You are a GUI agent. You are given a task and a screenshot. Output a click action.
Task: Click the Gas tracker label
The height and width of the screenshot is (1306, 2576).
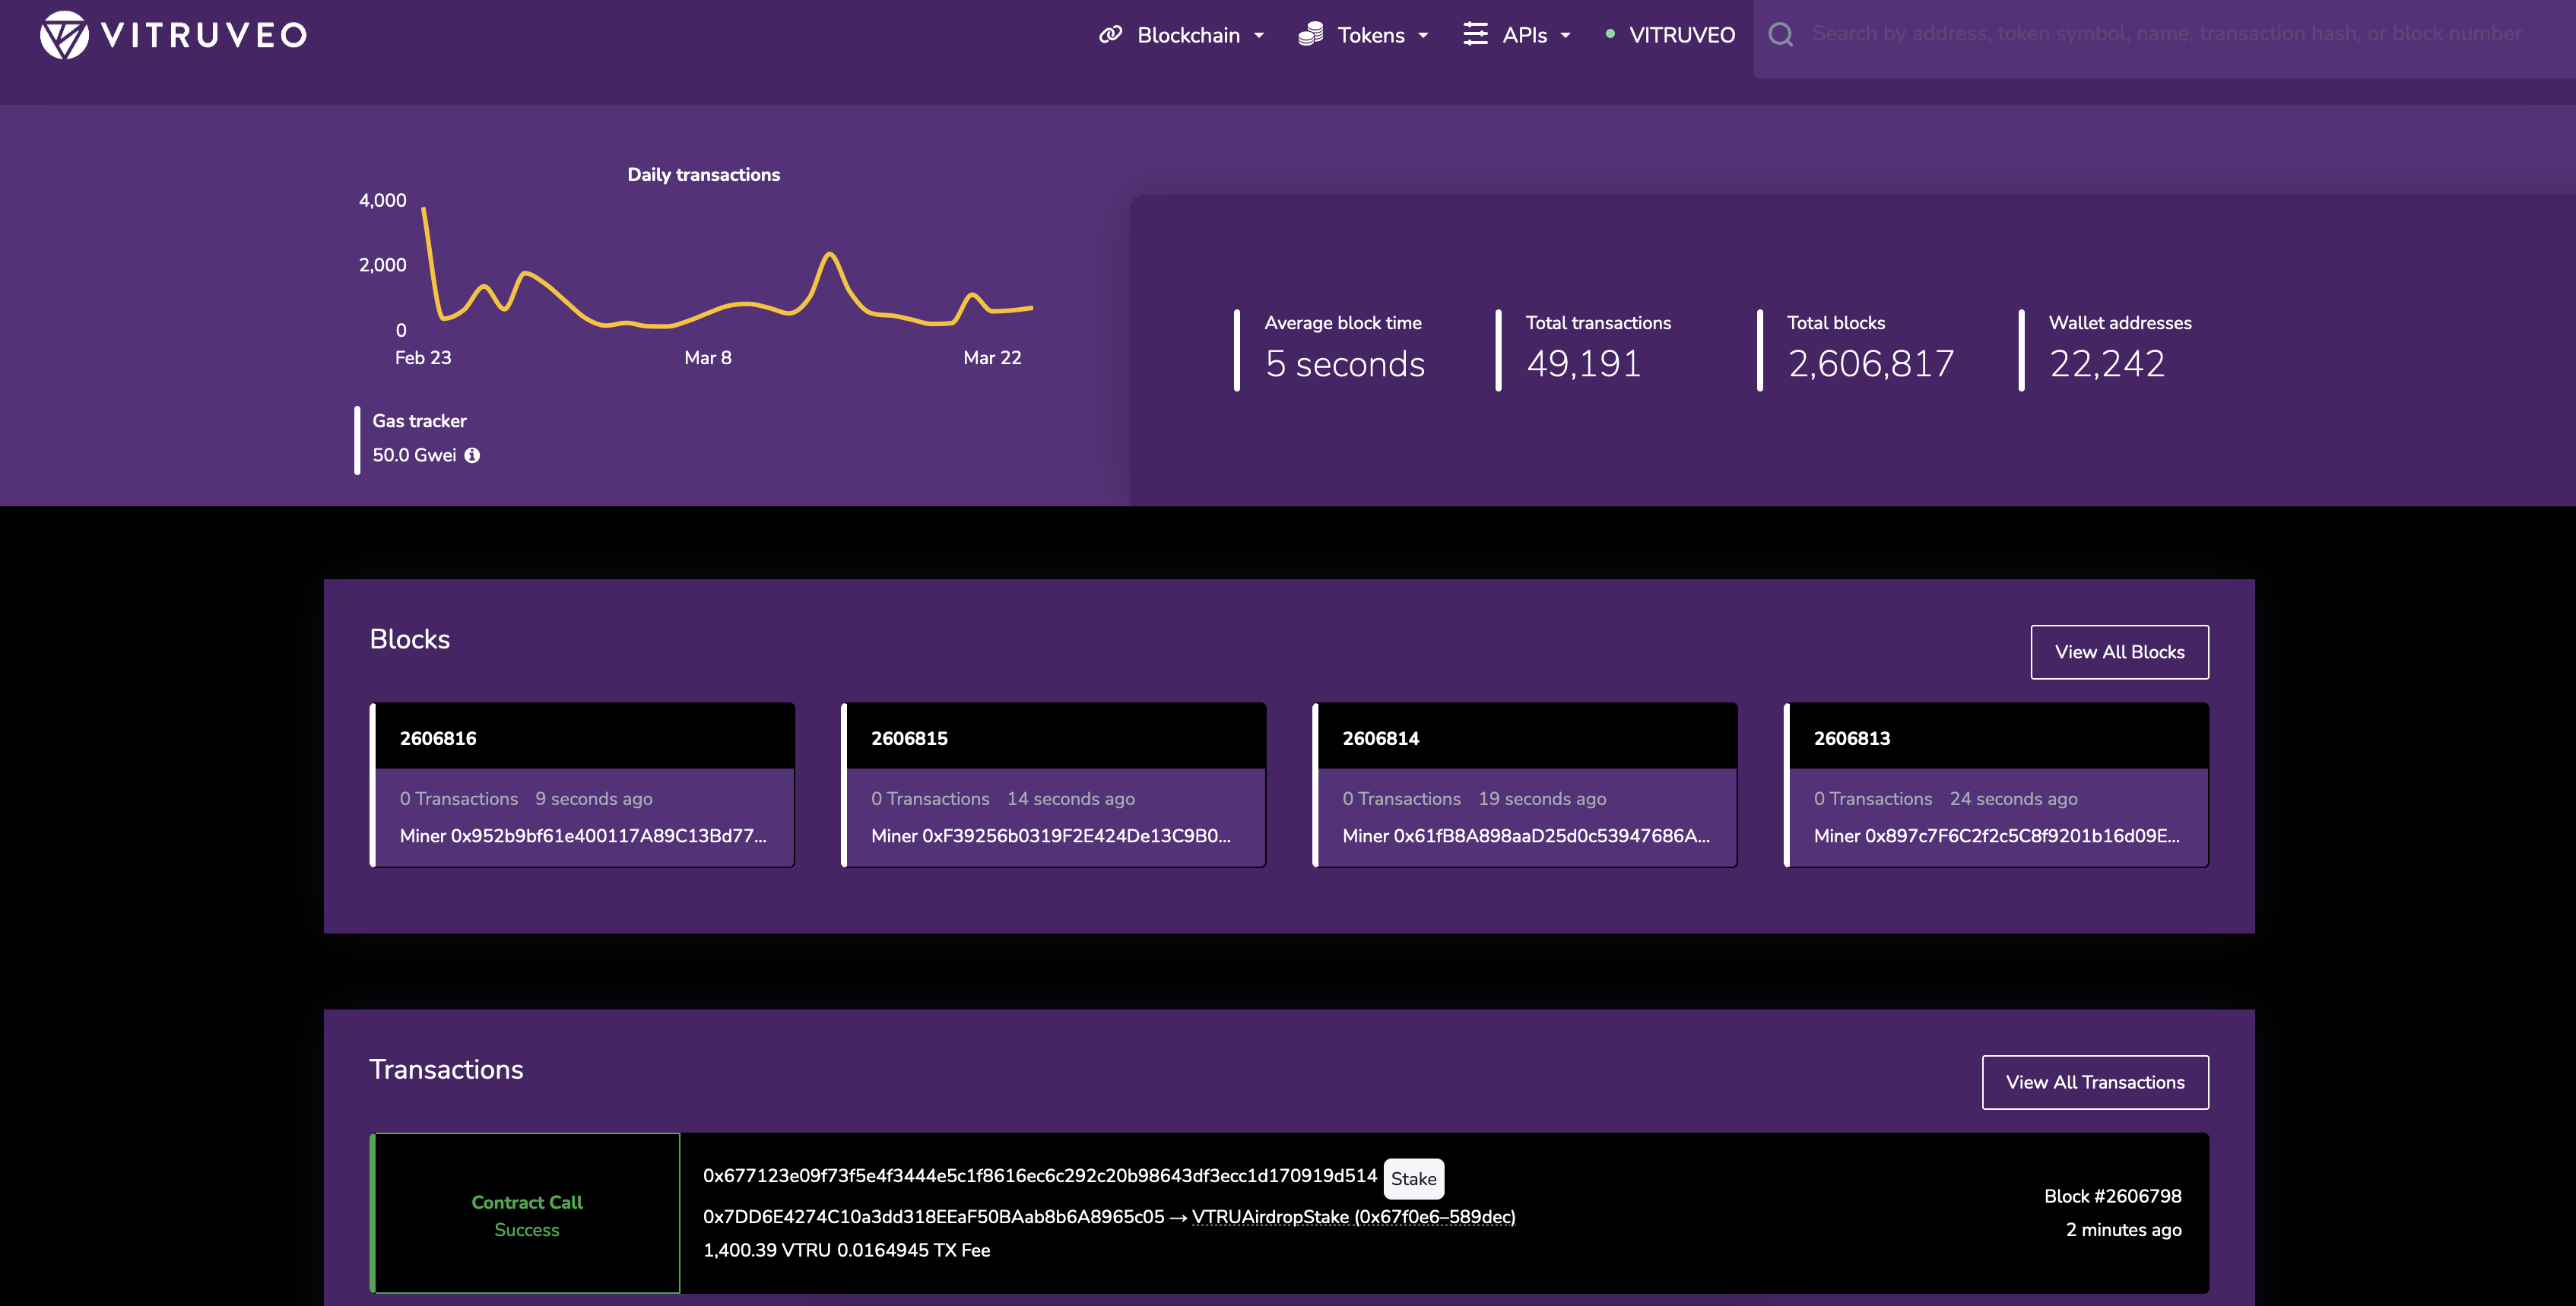(419, 421)
